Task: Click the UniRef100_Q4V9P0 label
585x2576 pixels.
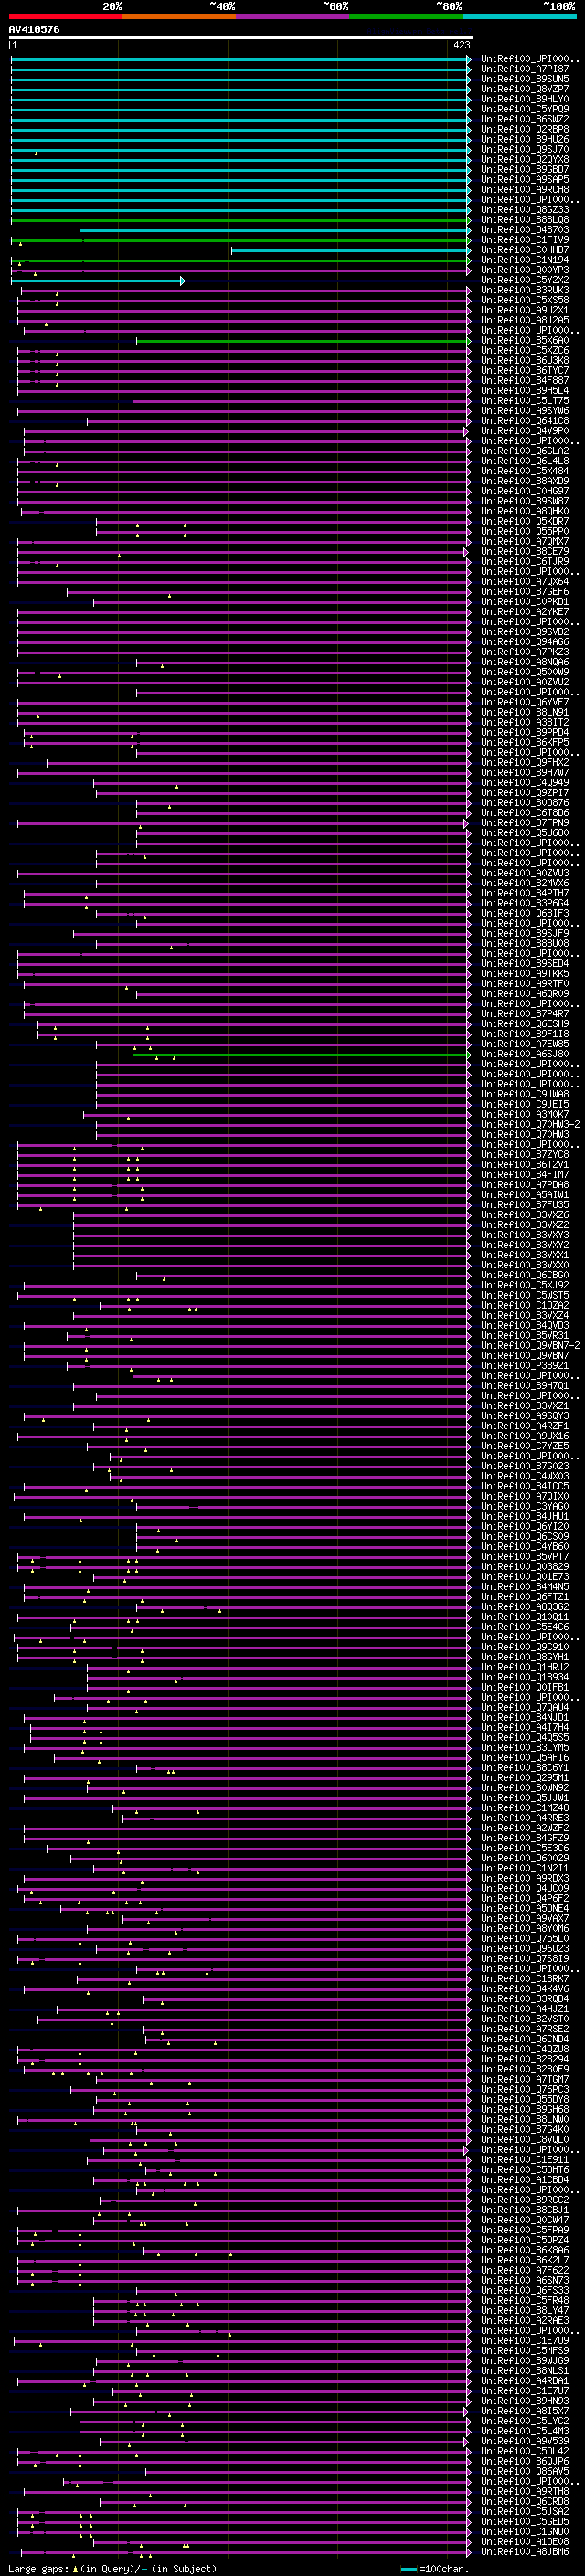Action: point(525,431)
